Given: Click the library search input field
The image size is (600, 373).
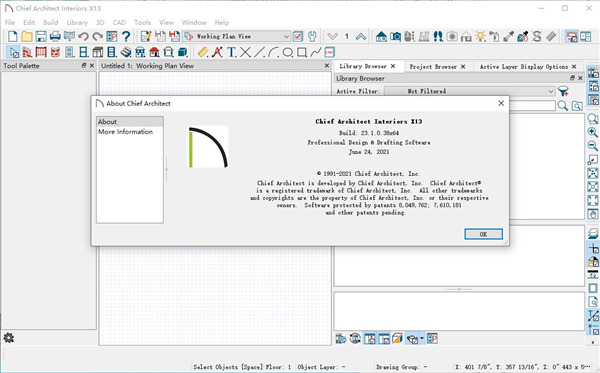Looking at the screenshot, I should [x=532, y=106].
